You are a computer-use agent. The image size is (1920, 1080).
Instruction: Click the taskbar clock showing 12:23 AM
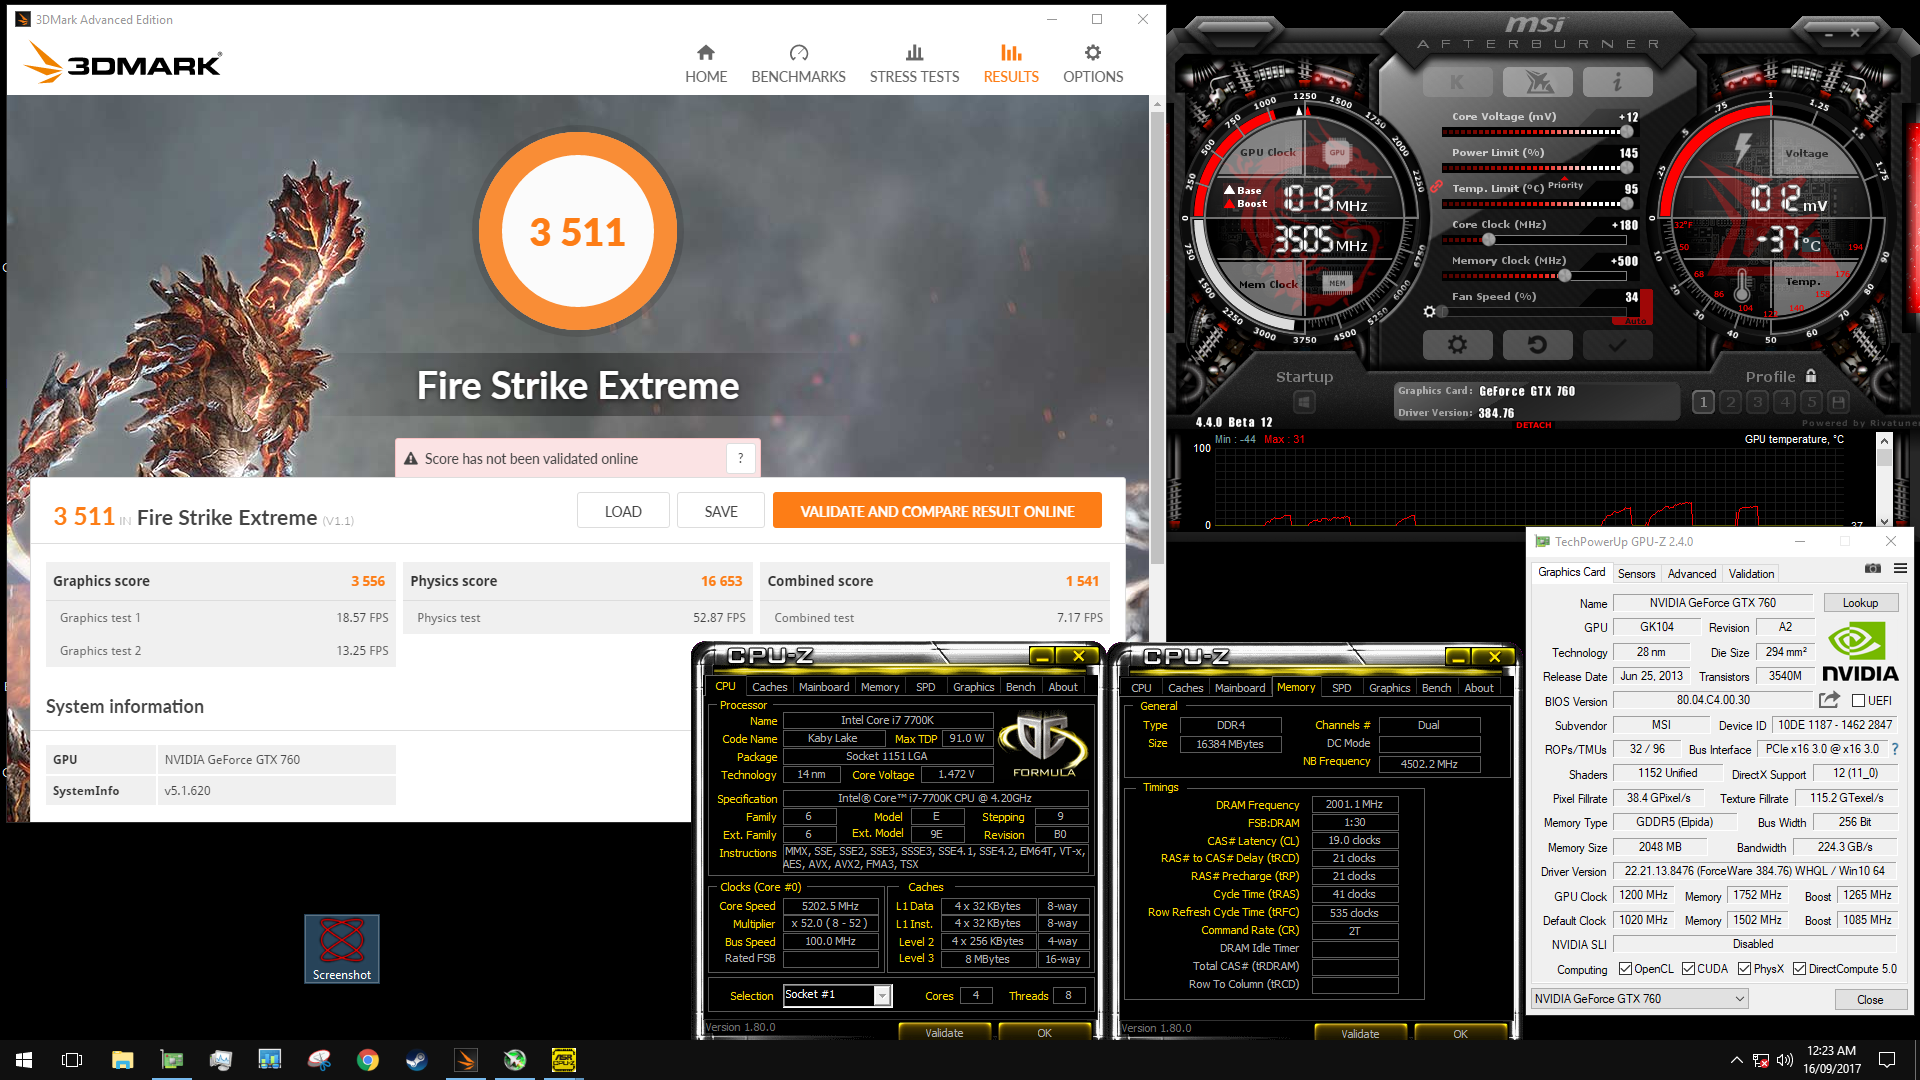(1832, 1060)
